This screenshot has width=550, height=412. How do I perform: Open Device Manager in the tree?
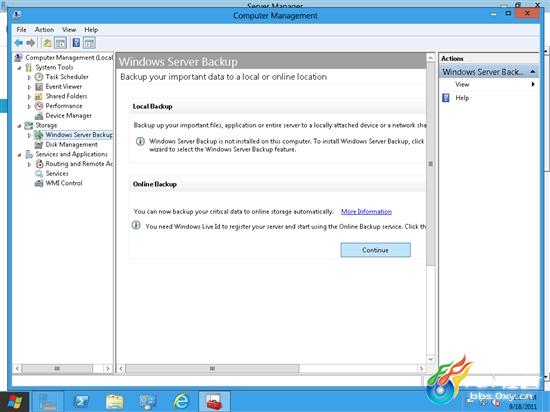click(68, 115)
